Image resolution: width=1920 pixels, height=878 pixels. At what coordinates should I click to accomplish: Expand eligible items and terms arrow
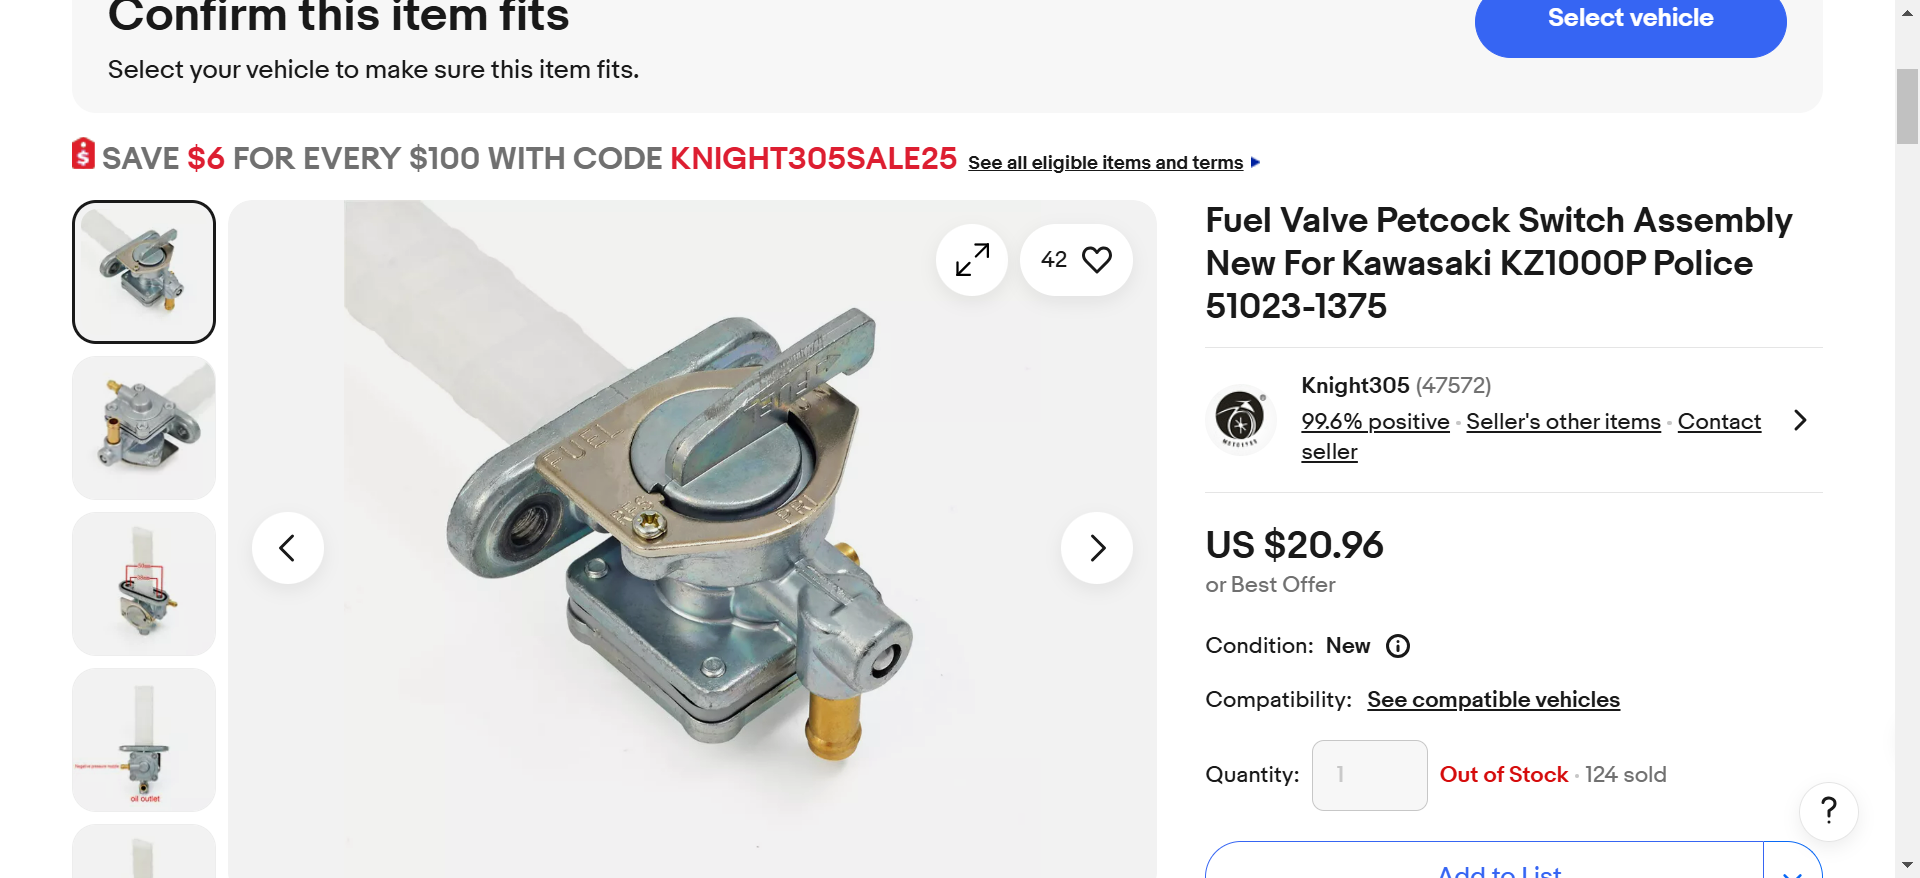[x=1256, y=162]
